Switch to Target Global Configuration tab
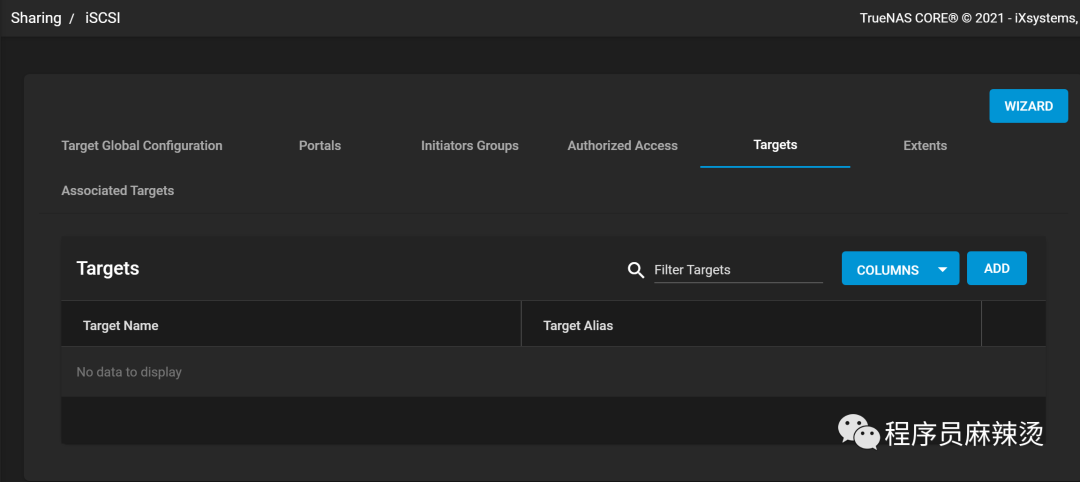This screenshot has width=1080, height=482. [x=142, y=145]
